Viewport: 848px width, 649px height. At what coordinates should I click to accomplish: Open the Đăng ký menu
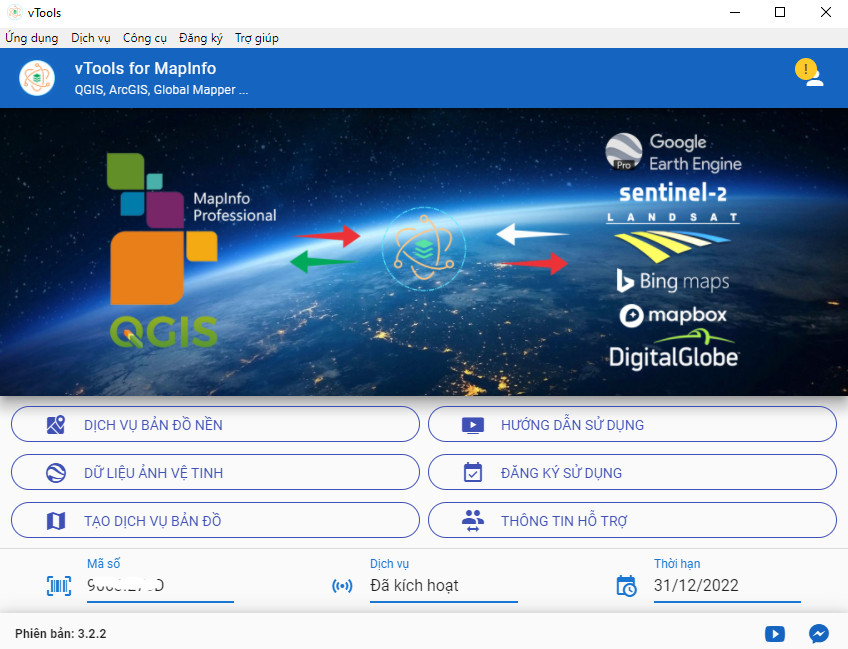[x=201, y=38]
